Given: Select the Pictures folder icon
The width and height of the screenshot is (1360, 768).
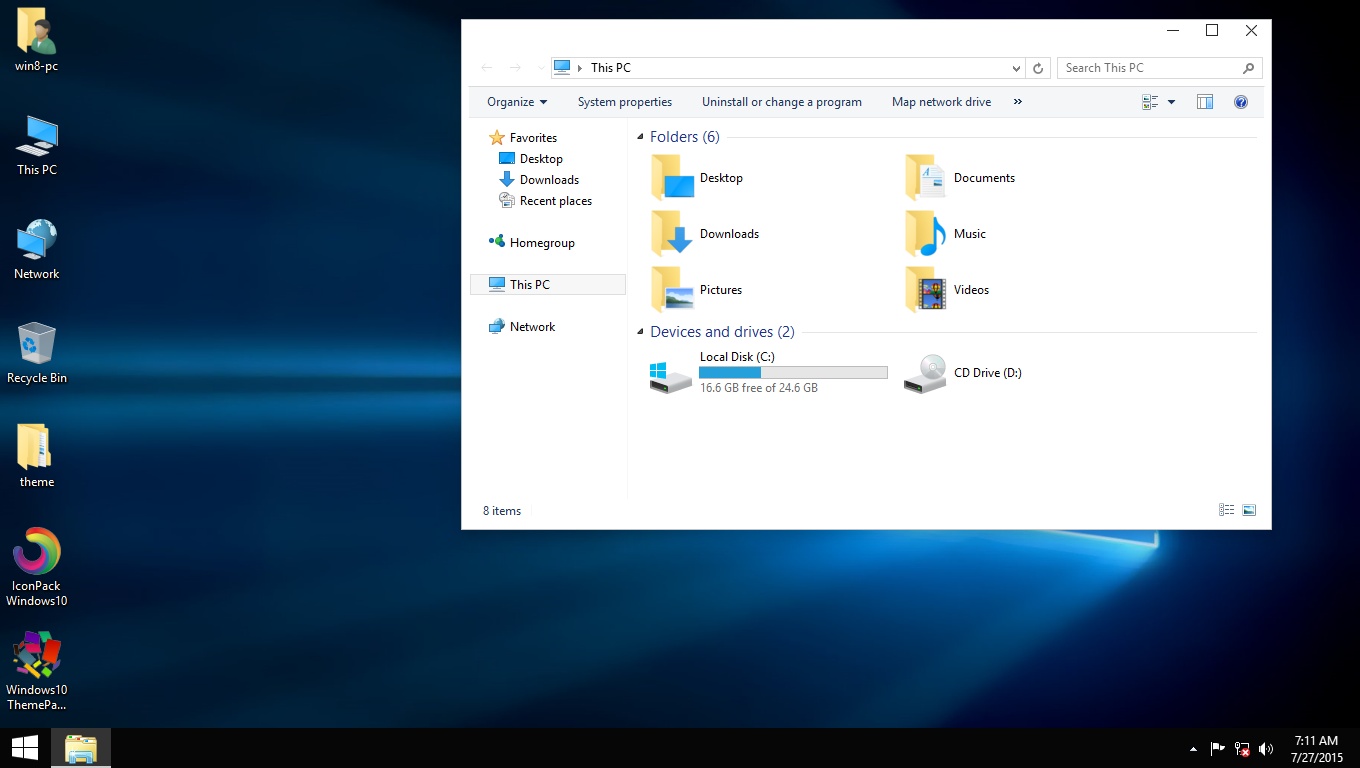Looking at the screenshot, I should (671, 289).
